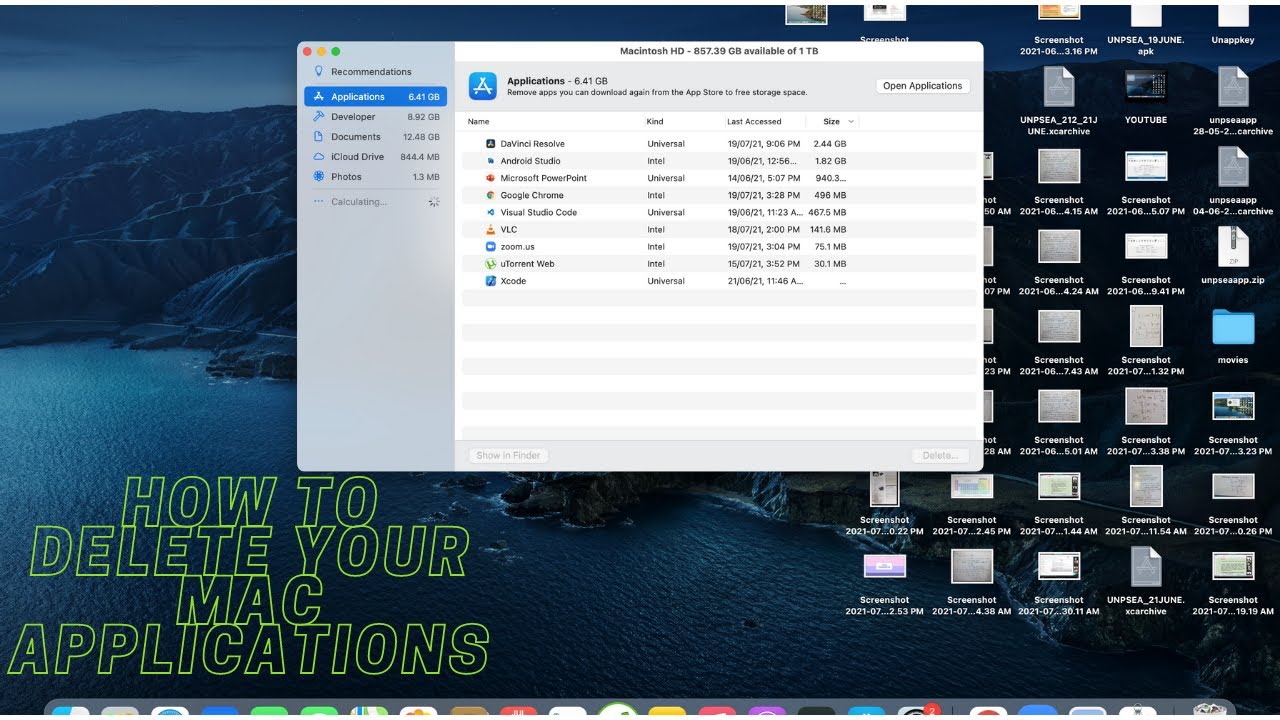Select the unpseaapp.zip archive on the desktop
The width and height of the screenshot is (1280, 720).
1233,255
